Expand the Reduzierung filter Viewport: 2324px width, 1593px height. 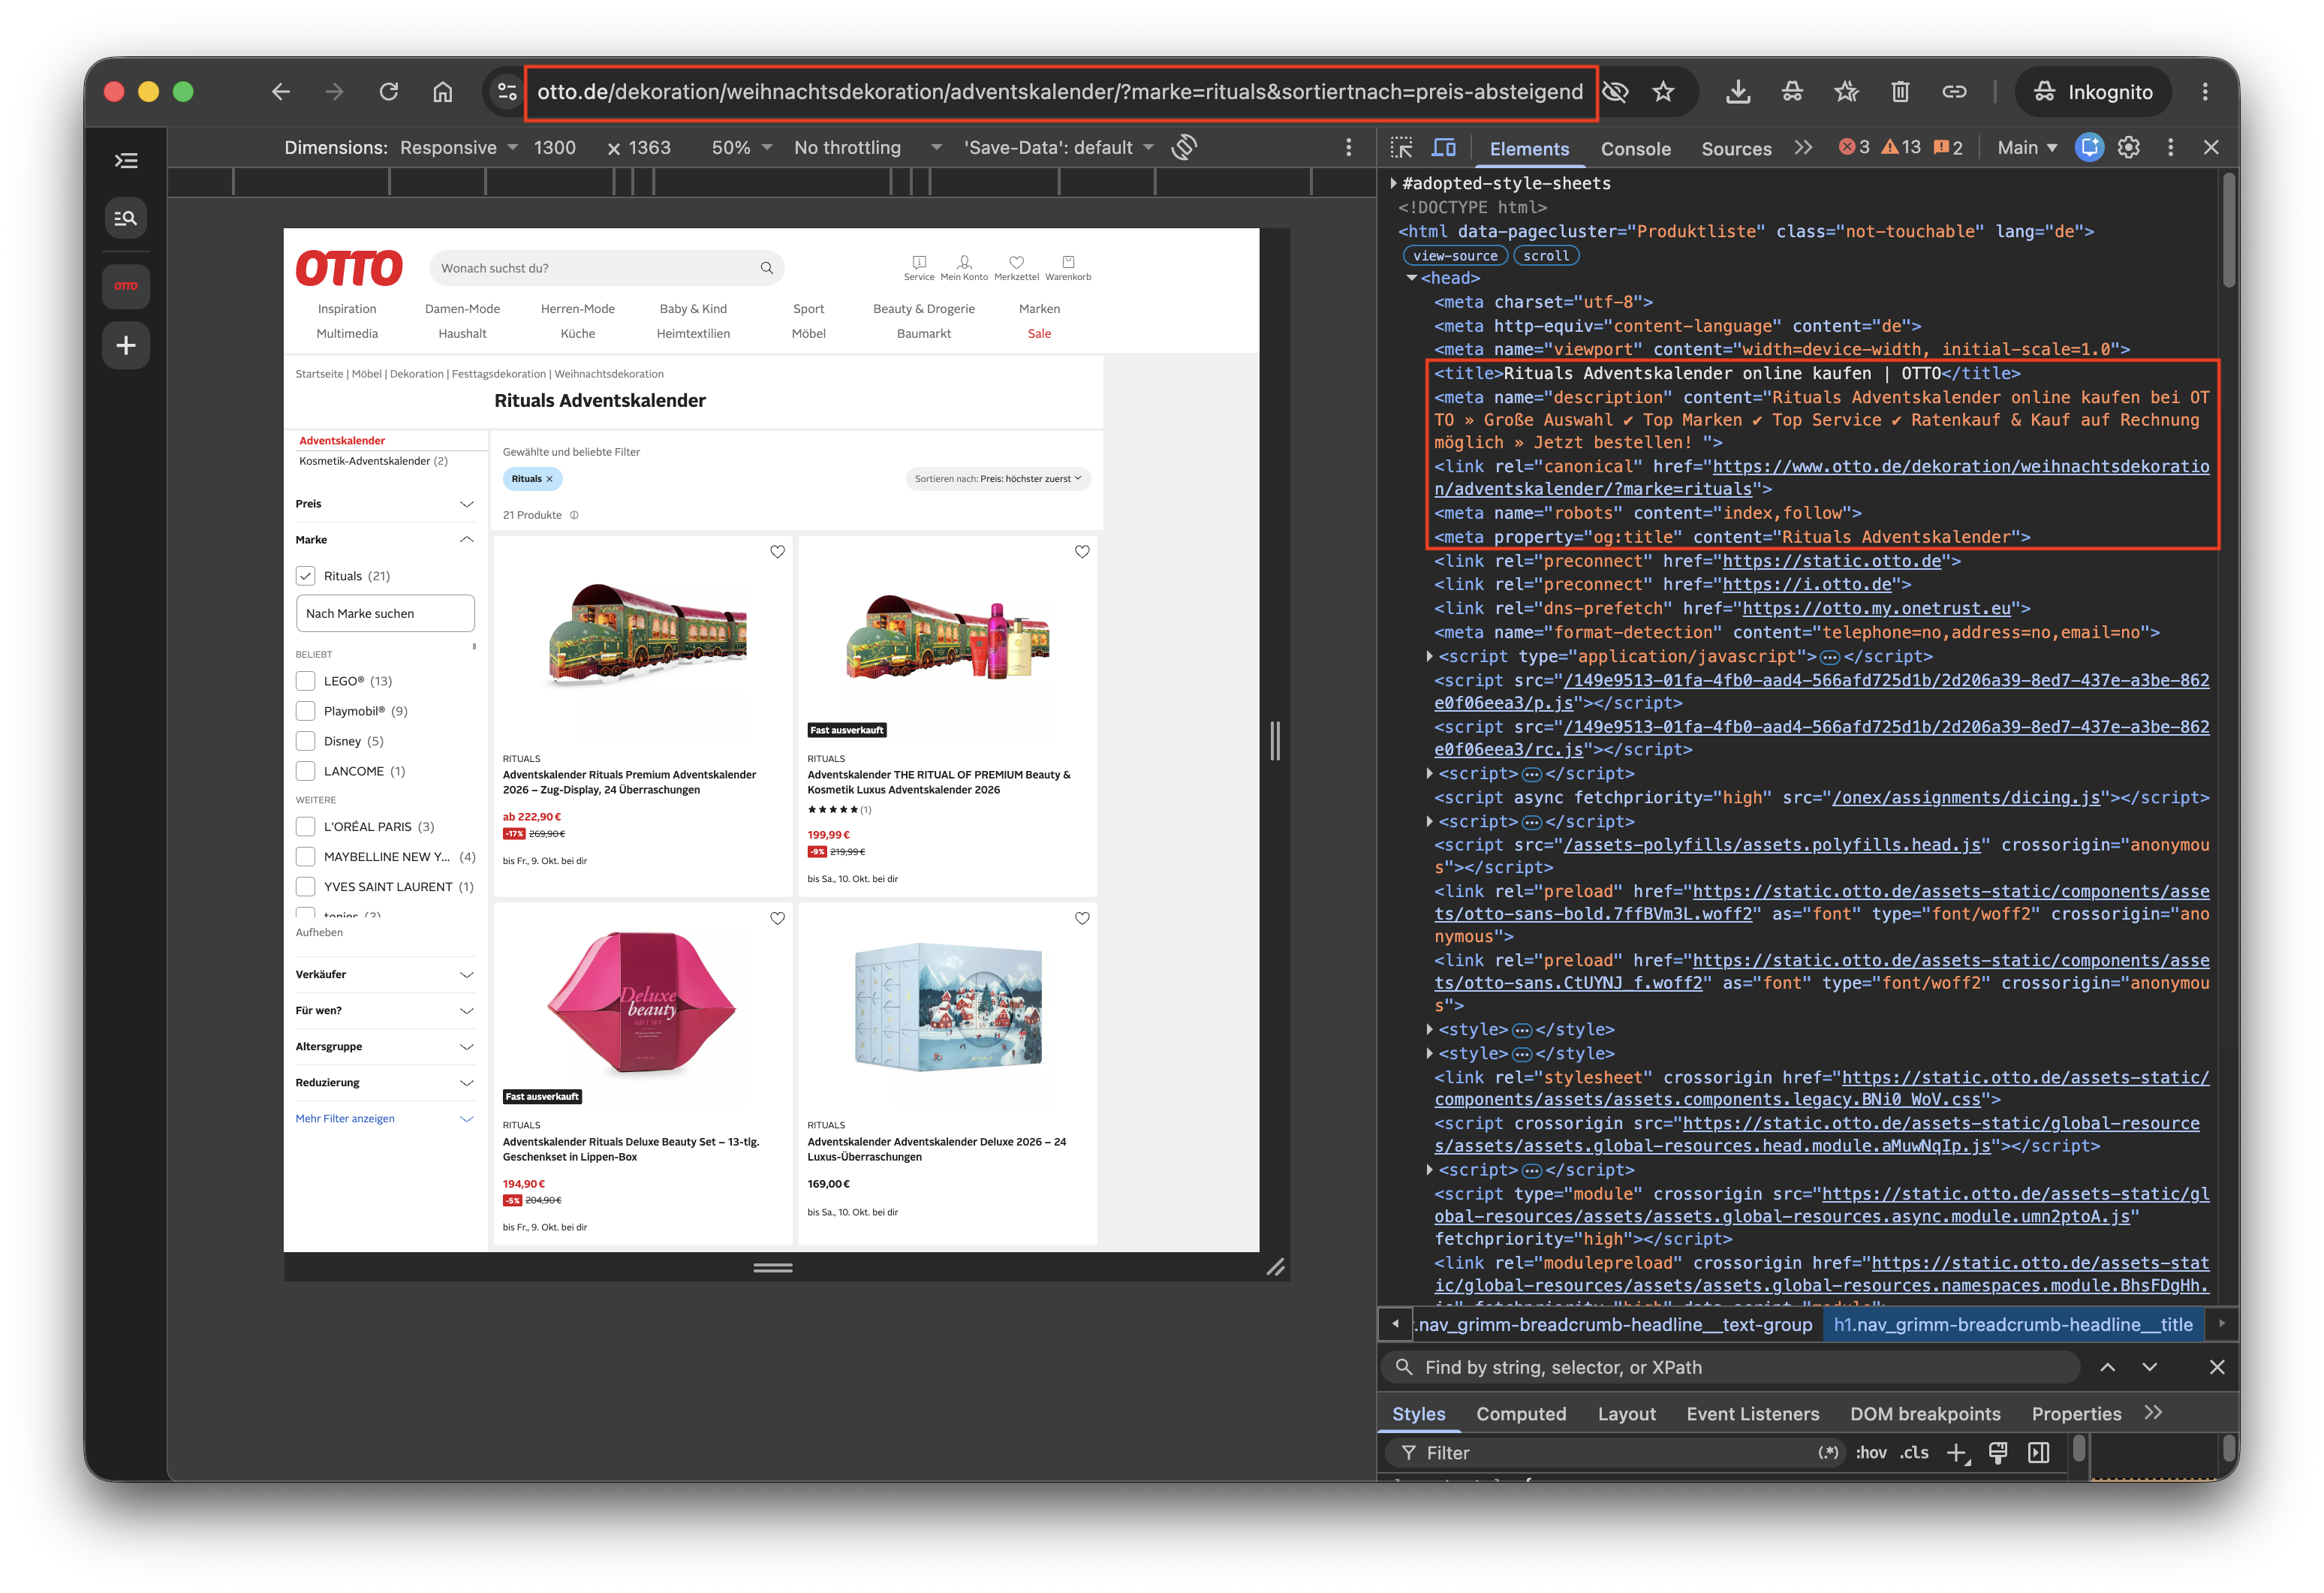coord(385,1083)
